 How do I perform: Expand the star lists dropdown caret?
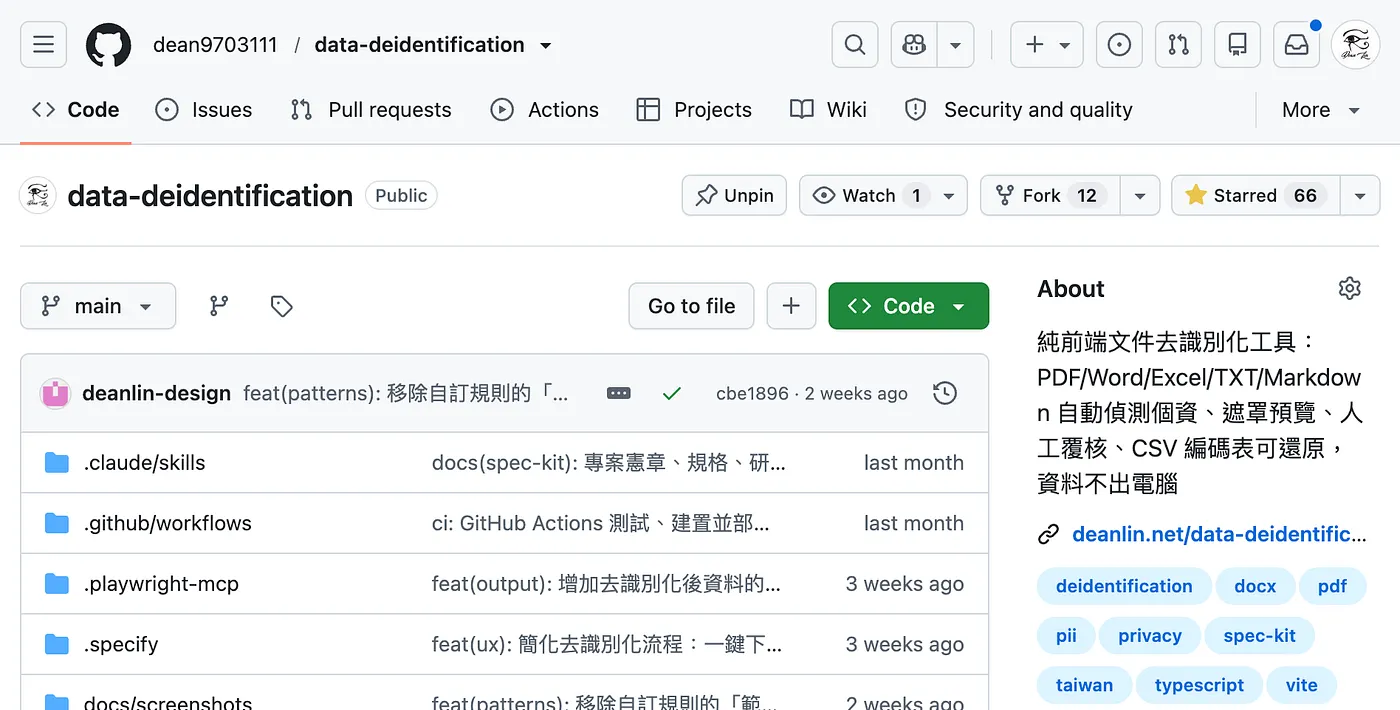tap(1360, 196)
